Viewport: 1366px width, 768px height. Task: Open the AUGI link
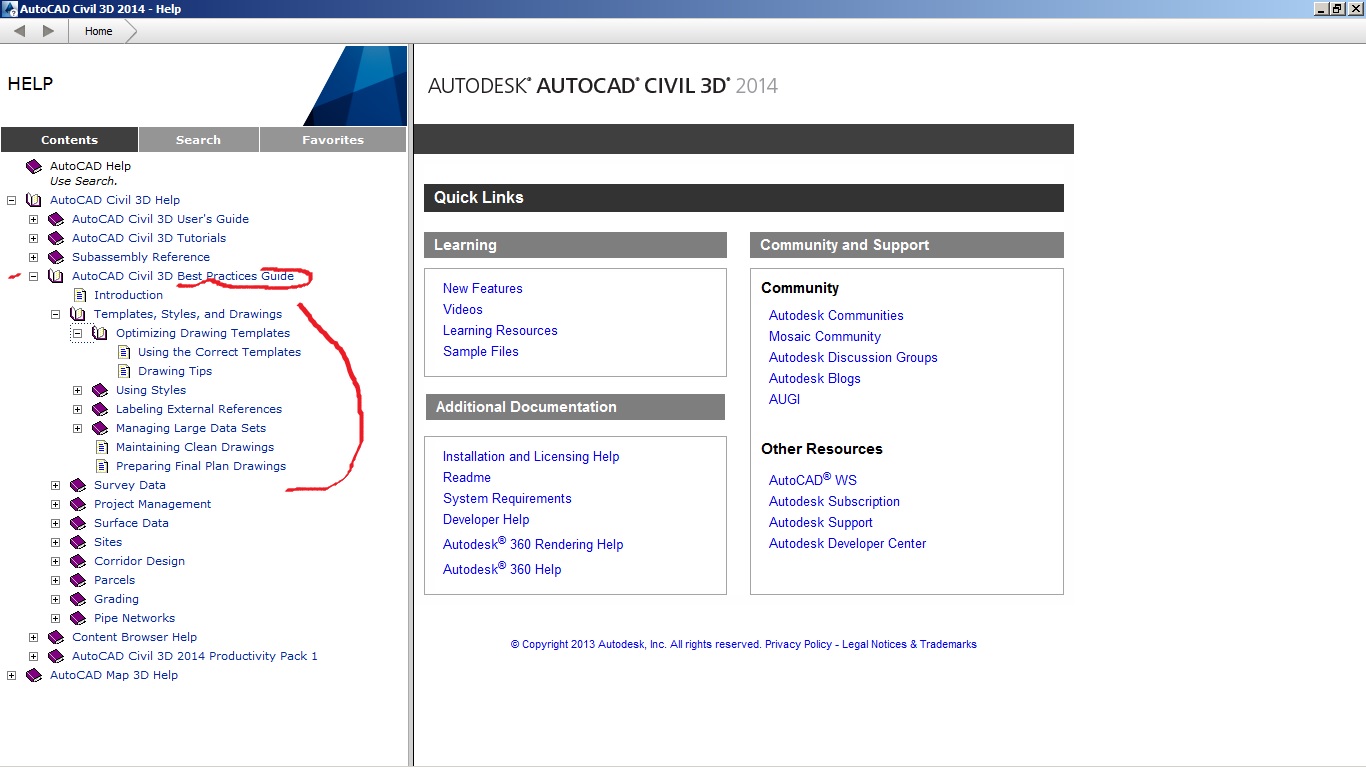[x=785, y=399]
